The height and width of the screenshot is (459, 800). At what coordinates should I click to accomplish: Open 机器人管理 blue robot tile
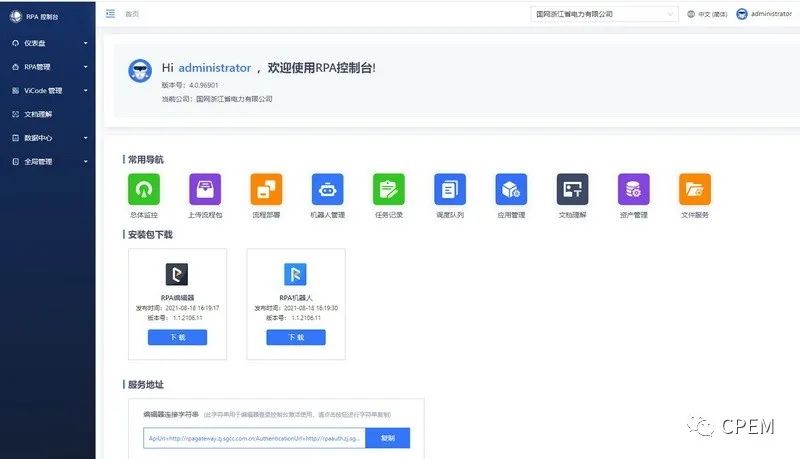[x=328, y=189]
